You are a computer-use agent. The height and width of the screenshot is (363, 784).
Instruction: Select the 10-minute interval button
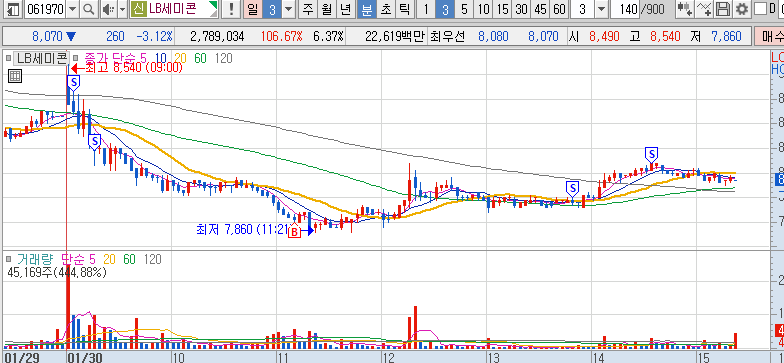click(483, 9)
